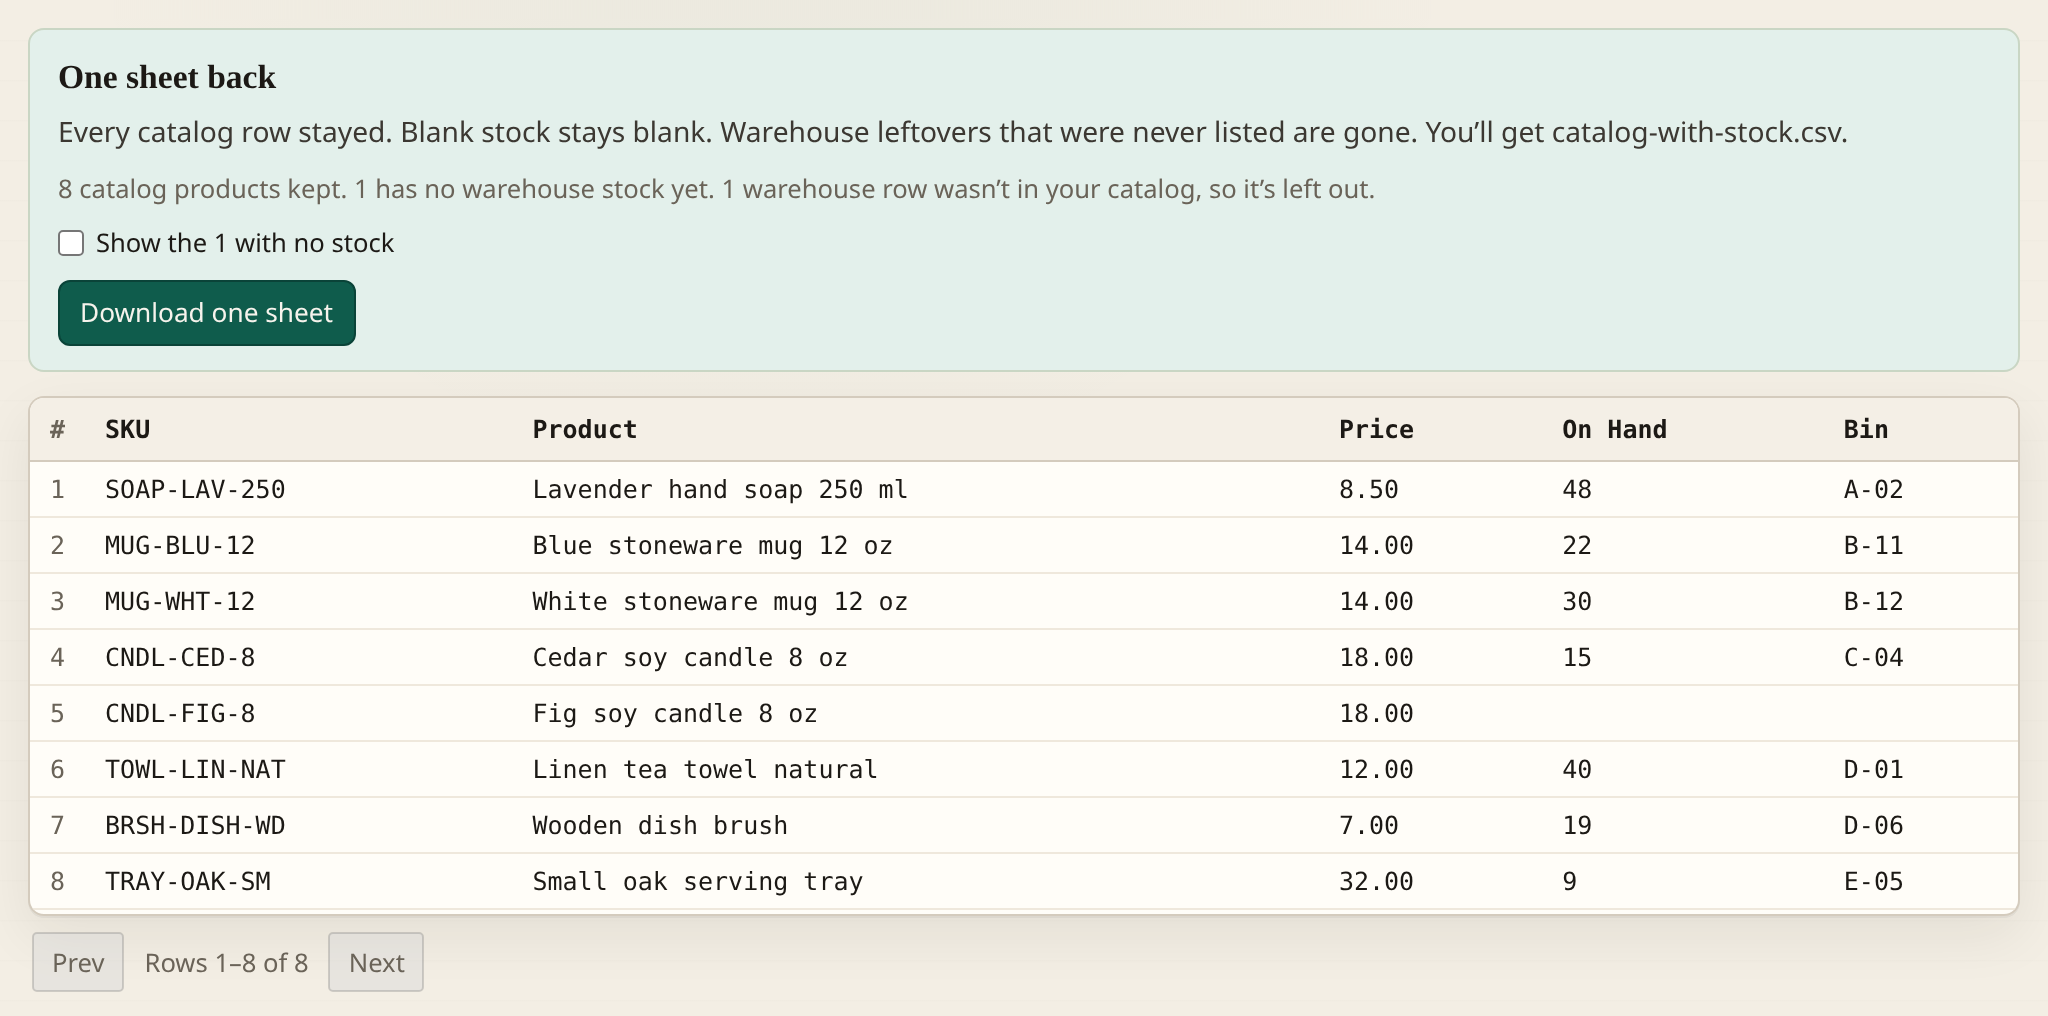Click the CNDL-FIG-8 SKU cell
This screenshot has height=1016, width=2048.
pos(180,714)
